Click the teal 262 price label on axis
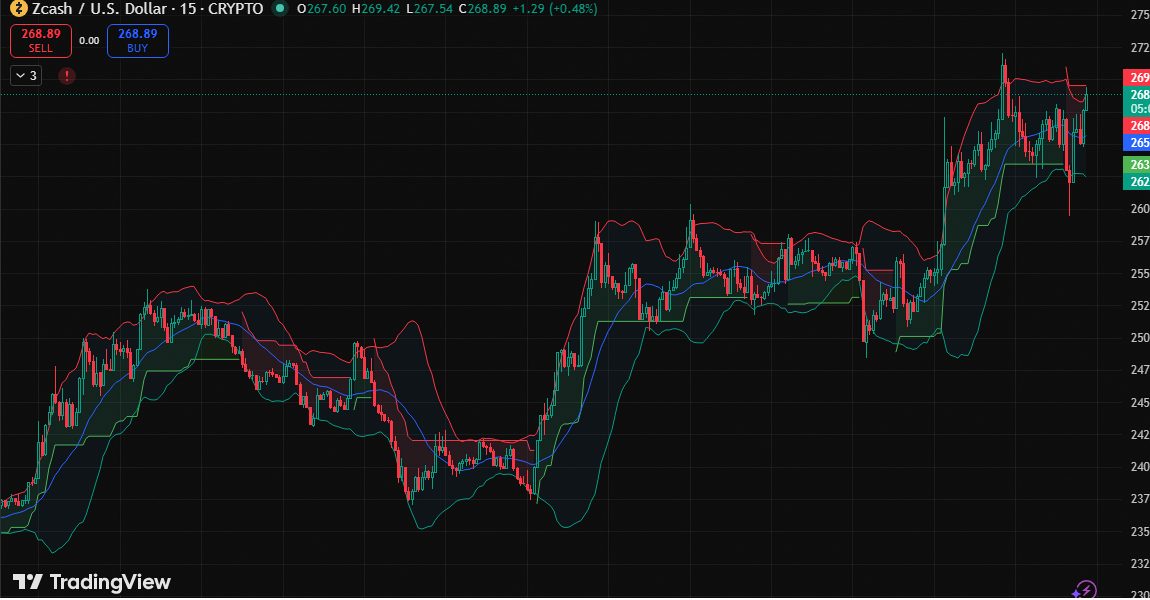This screenshot has height=600, width=1150. point(1137,181)
